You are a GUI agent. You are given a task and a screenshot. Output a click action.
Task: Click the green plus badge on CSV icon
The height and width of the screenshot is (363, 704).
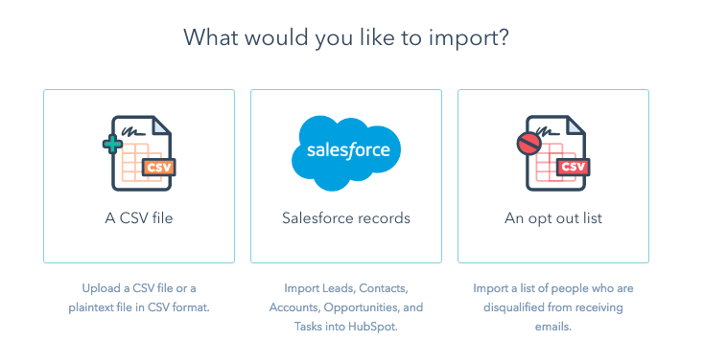112,145
